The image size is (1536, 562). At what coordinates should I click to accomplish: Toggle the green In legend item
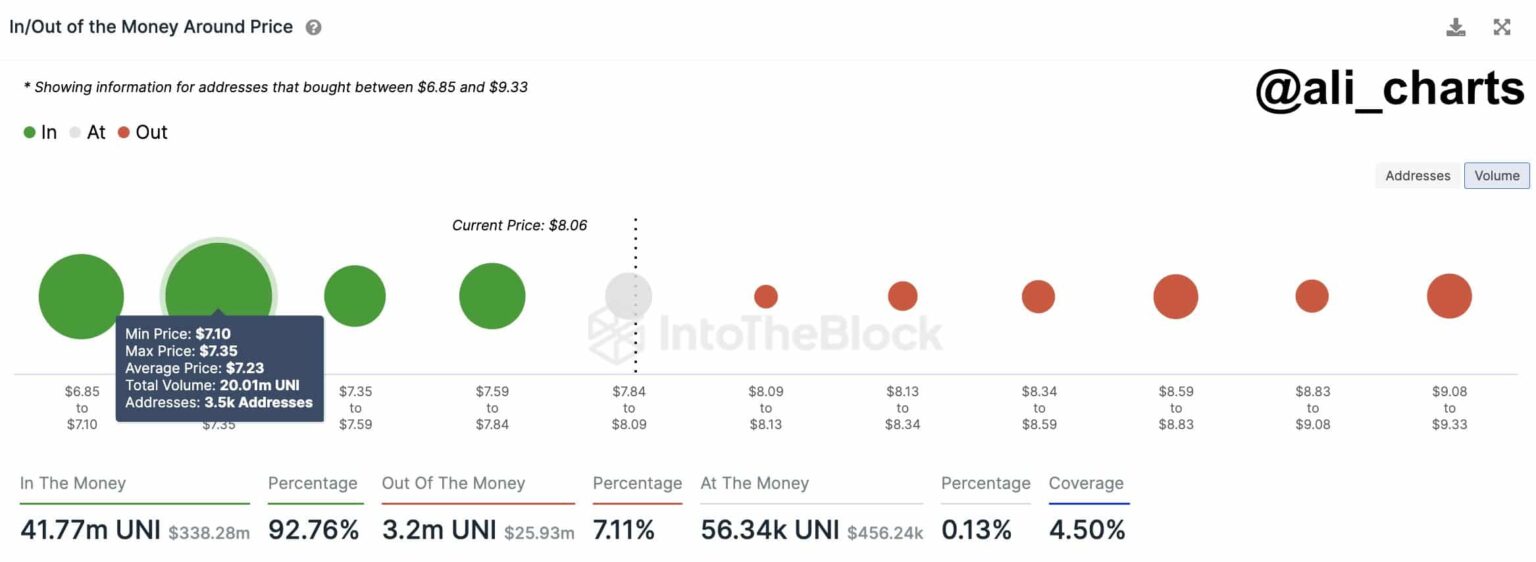[40, 132]
